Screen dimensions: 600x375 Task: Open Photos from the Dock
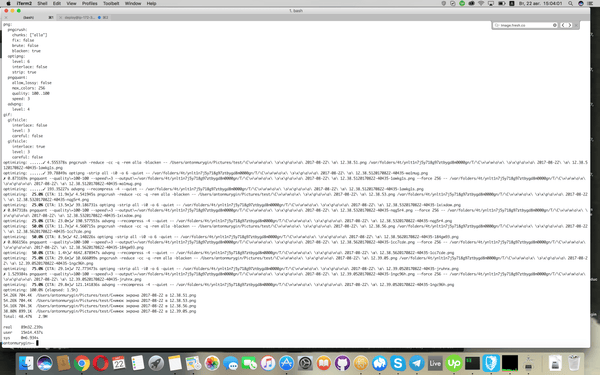[x=212, y=363]
